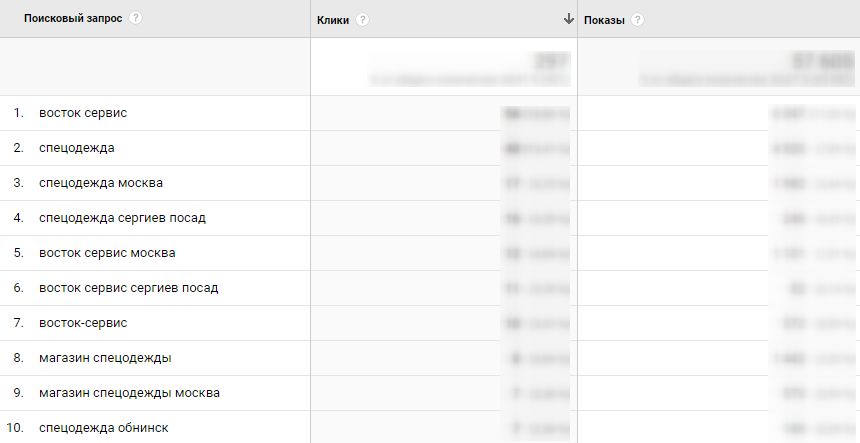Select the 'спецодежда москва' query
The image size is (860, 443).
point(101,183)
